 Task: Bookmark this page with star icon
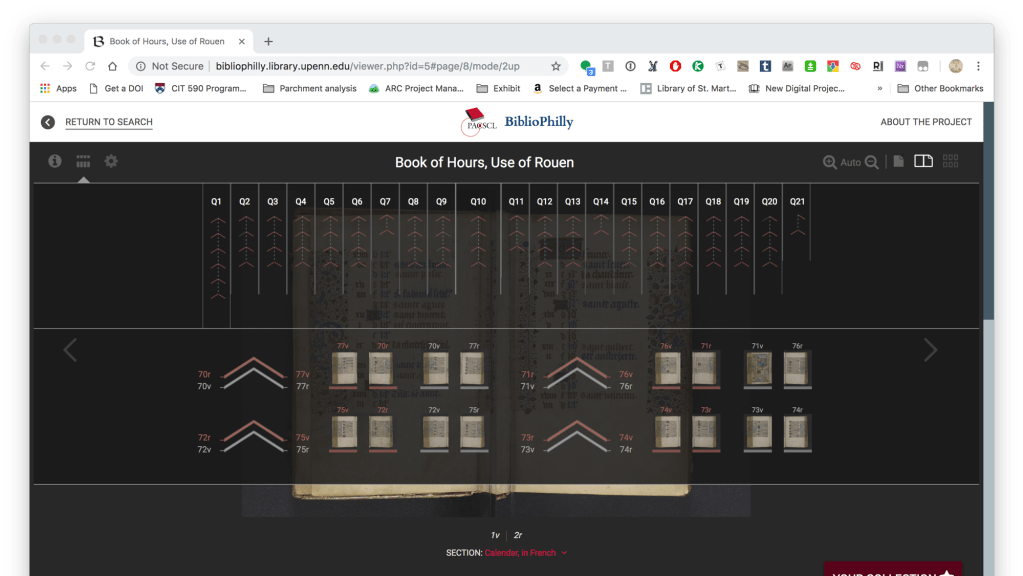pos(556,66)
